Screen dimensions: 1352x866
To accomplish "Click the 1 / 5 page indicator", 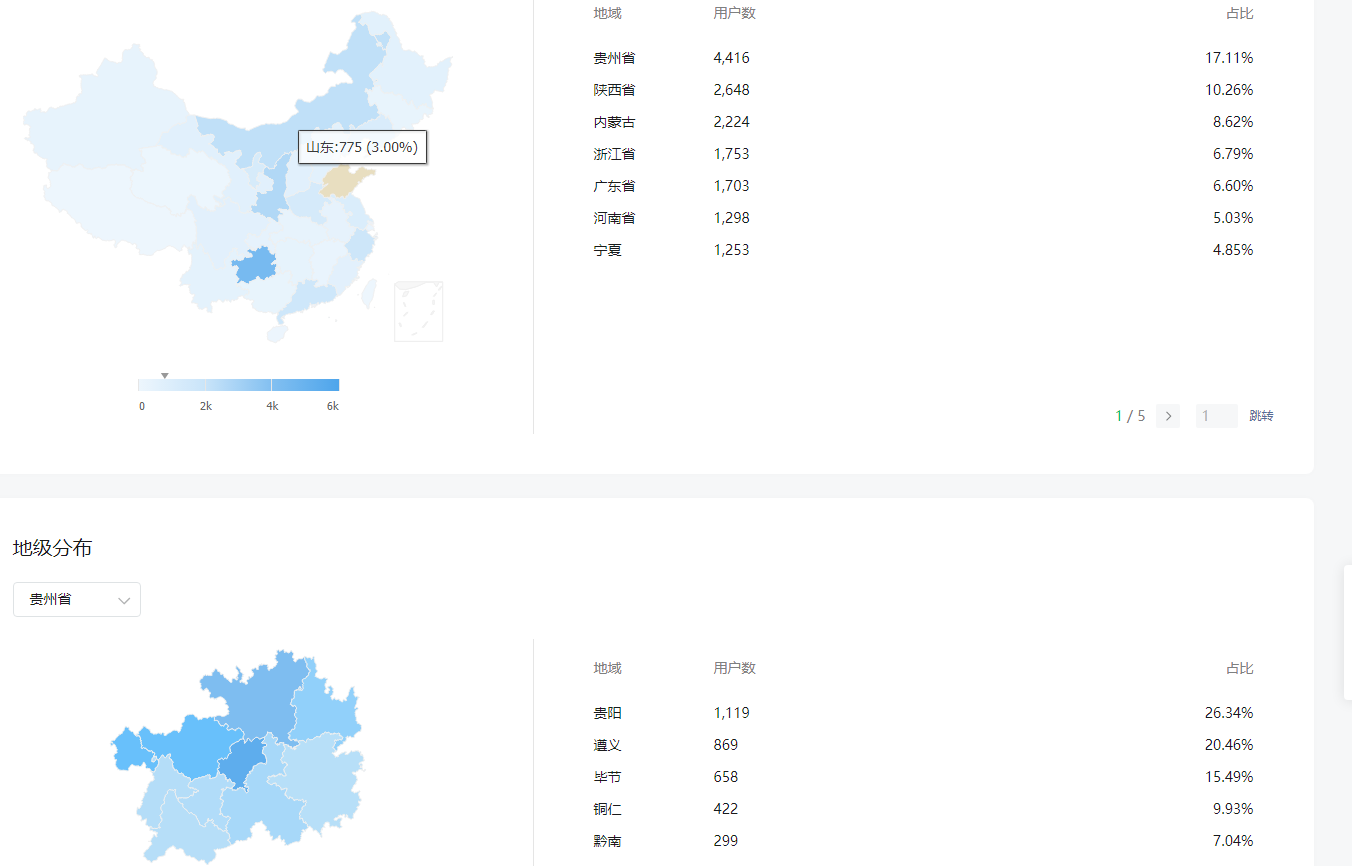I will pyautogui.click(x=1131, y=416).
